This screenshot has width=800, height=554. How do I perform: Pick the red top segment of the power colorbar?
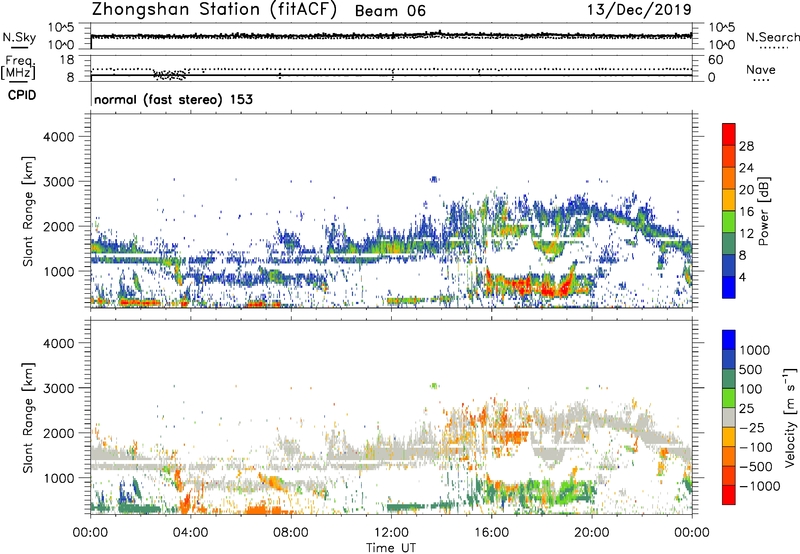[729, 134]
